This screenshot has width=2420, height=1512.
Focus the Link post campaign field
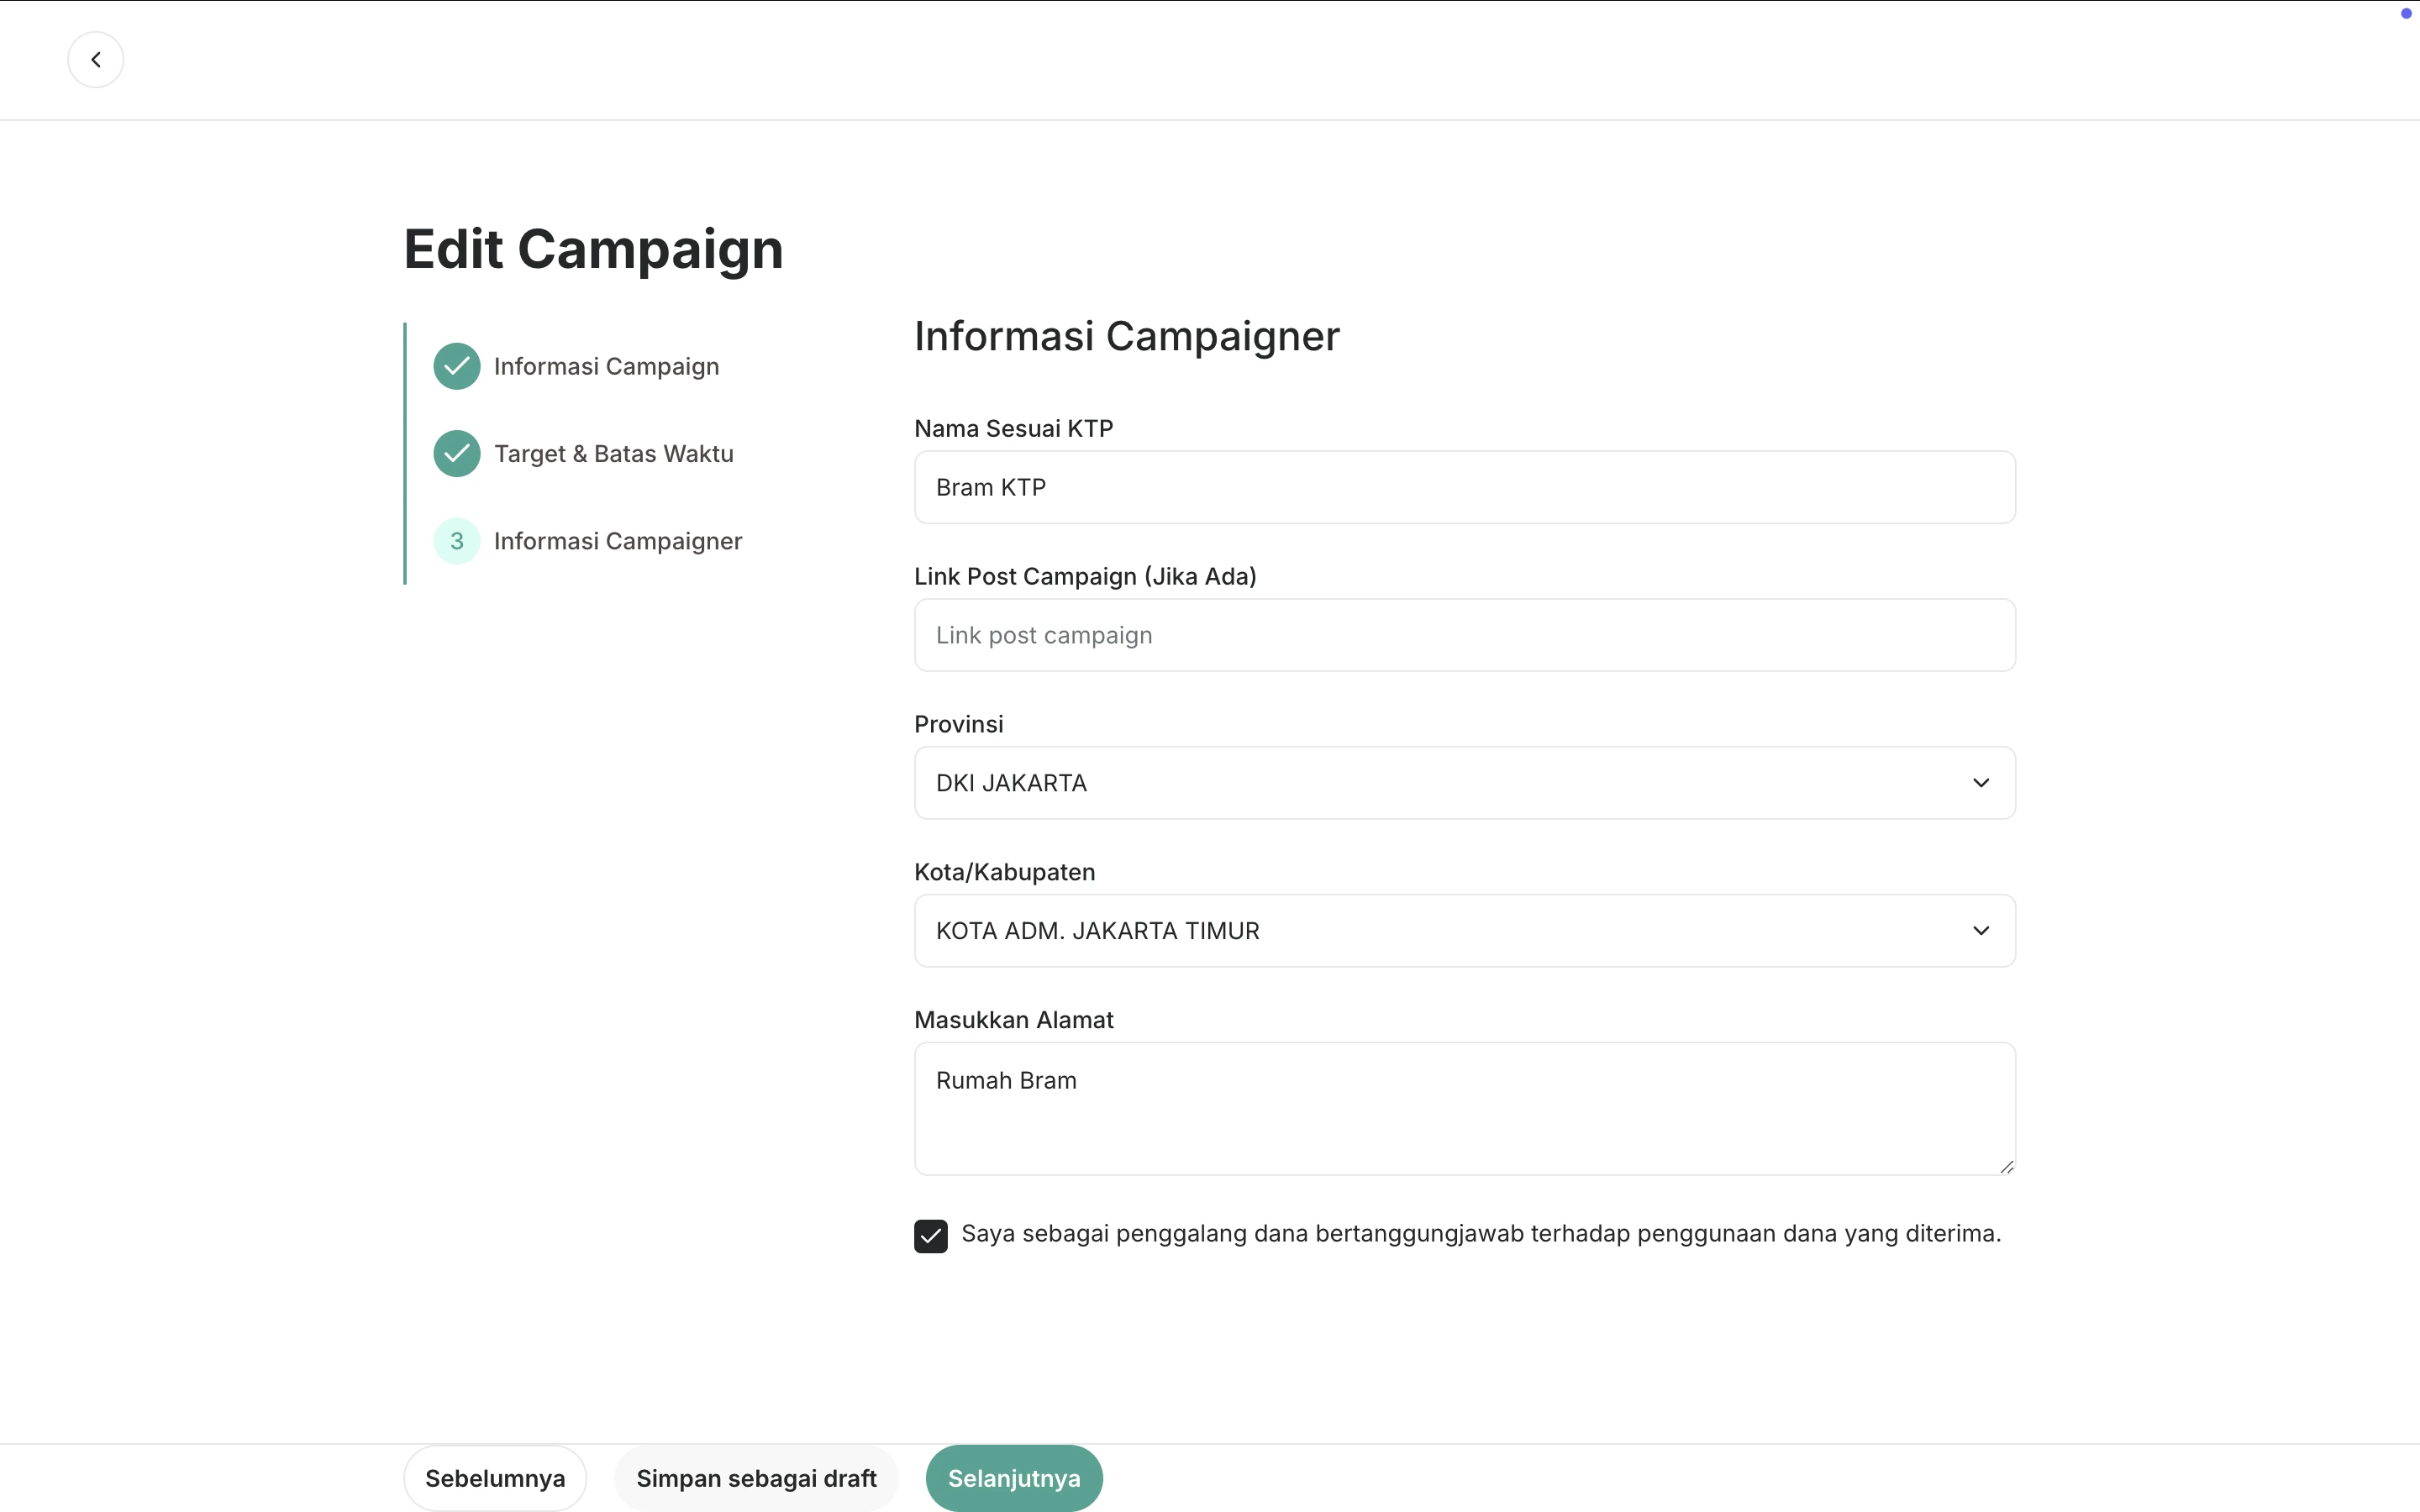click(x=1464, y=635)
